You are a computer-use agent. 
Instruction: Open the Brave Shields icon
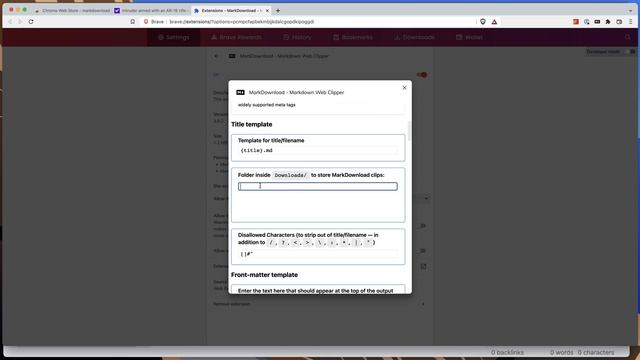(x=483, y=22)
